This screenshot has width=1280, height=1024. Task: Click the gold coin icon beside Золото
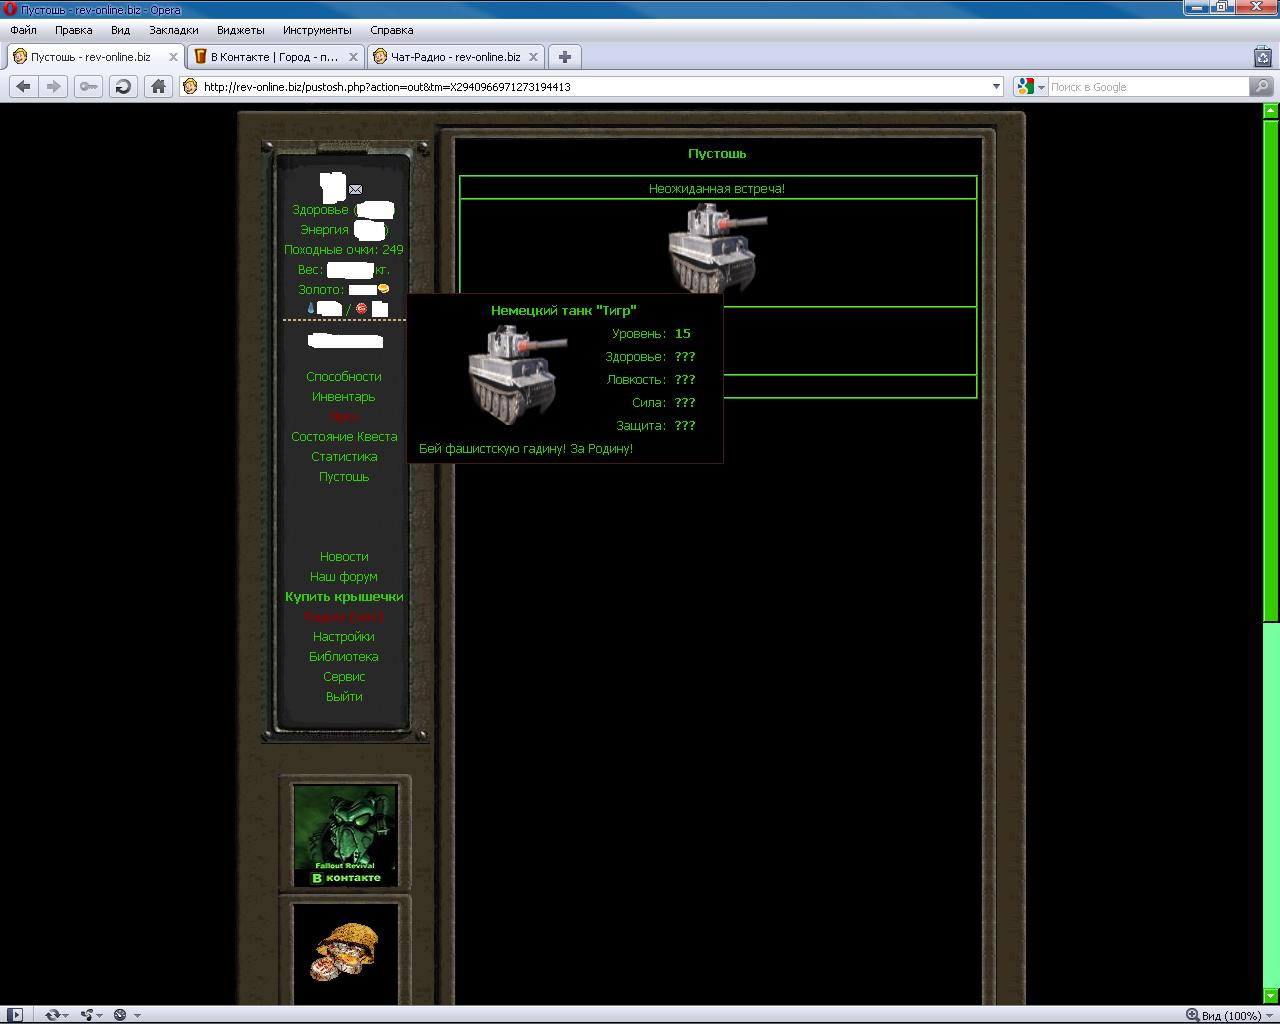pos(383,289)
